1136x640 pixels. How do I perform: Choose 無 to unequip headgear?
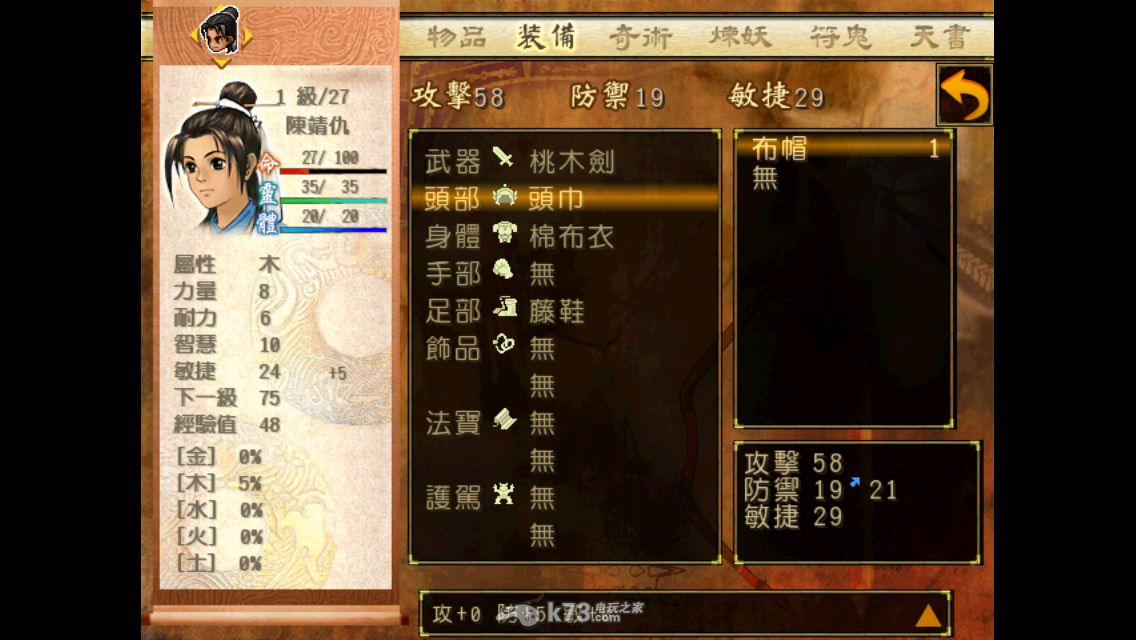click(x=765, y=178)
